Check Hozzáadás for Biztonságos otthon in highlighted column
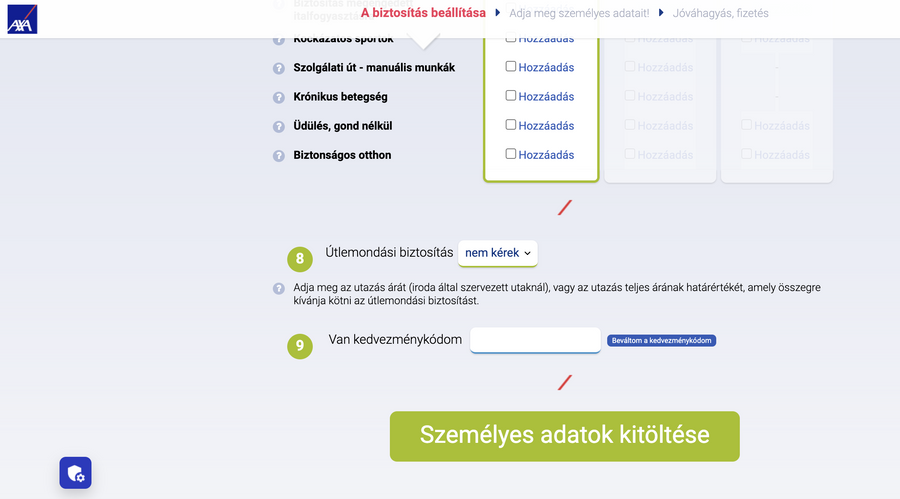900x499 pixels. click(x=511, y=154)
